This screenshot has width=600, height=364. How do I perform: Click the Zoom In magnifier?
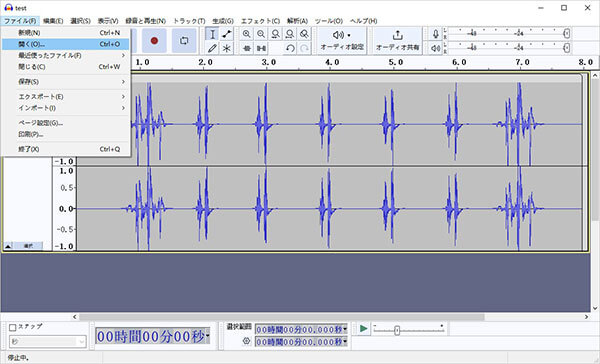tap(247, 34)
